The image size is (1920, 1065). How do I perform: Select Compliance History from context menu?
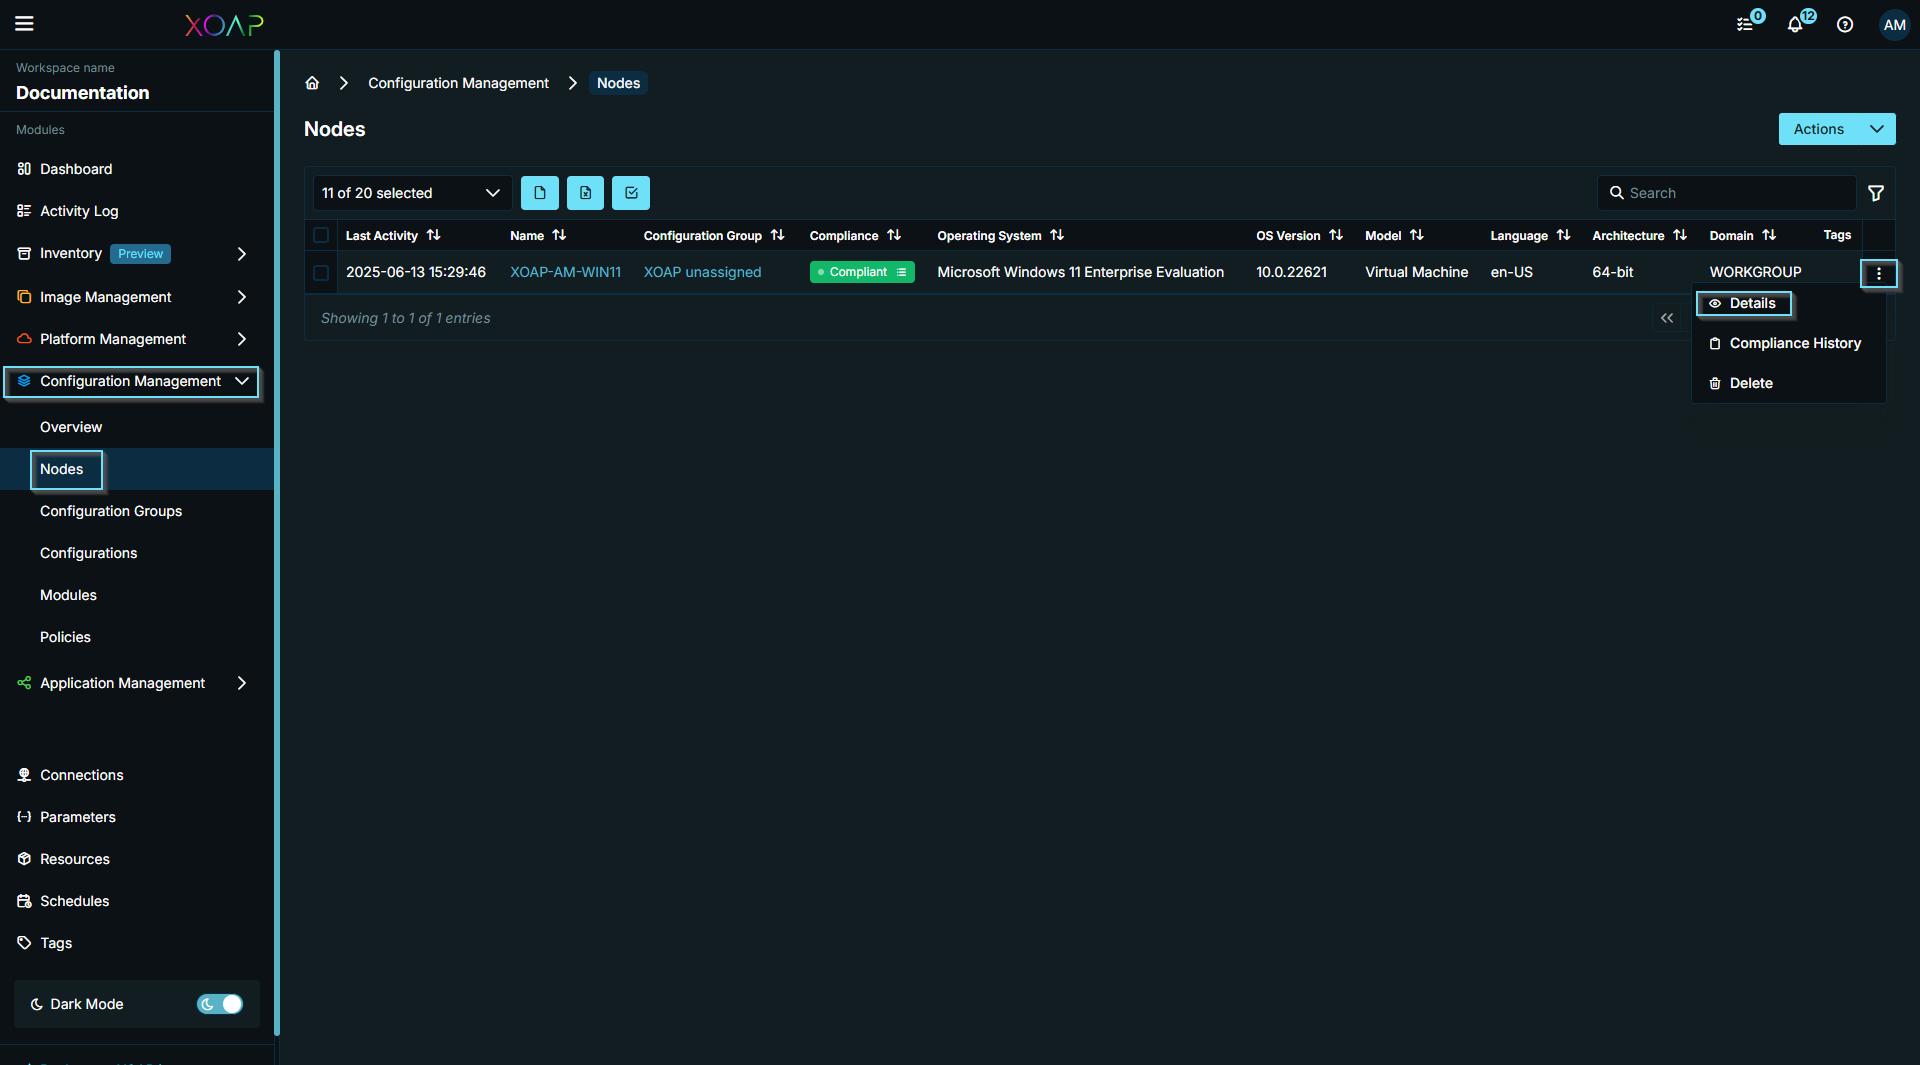click(x=1794, y=343)
